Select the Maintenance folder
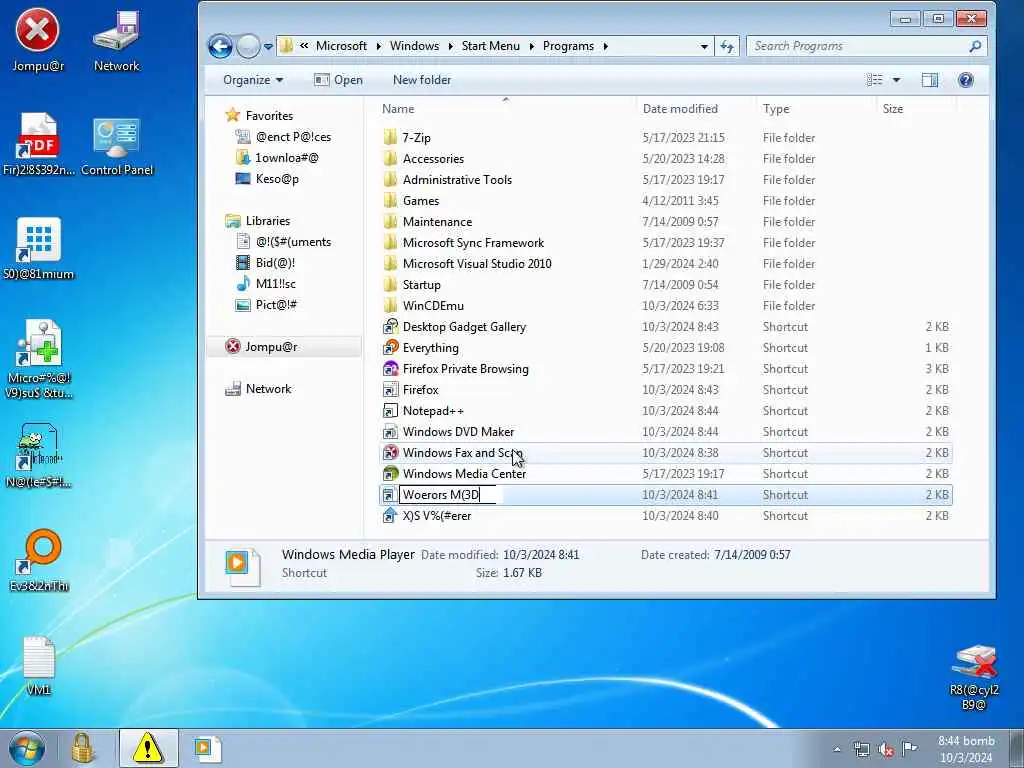 pyautogui.click(x=437, y=221)
